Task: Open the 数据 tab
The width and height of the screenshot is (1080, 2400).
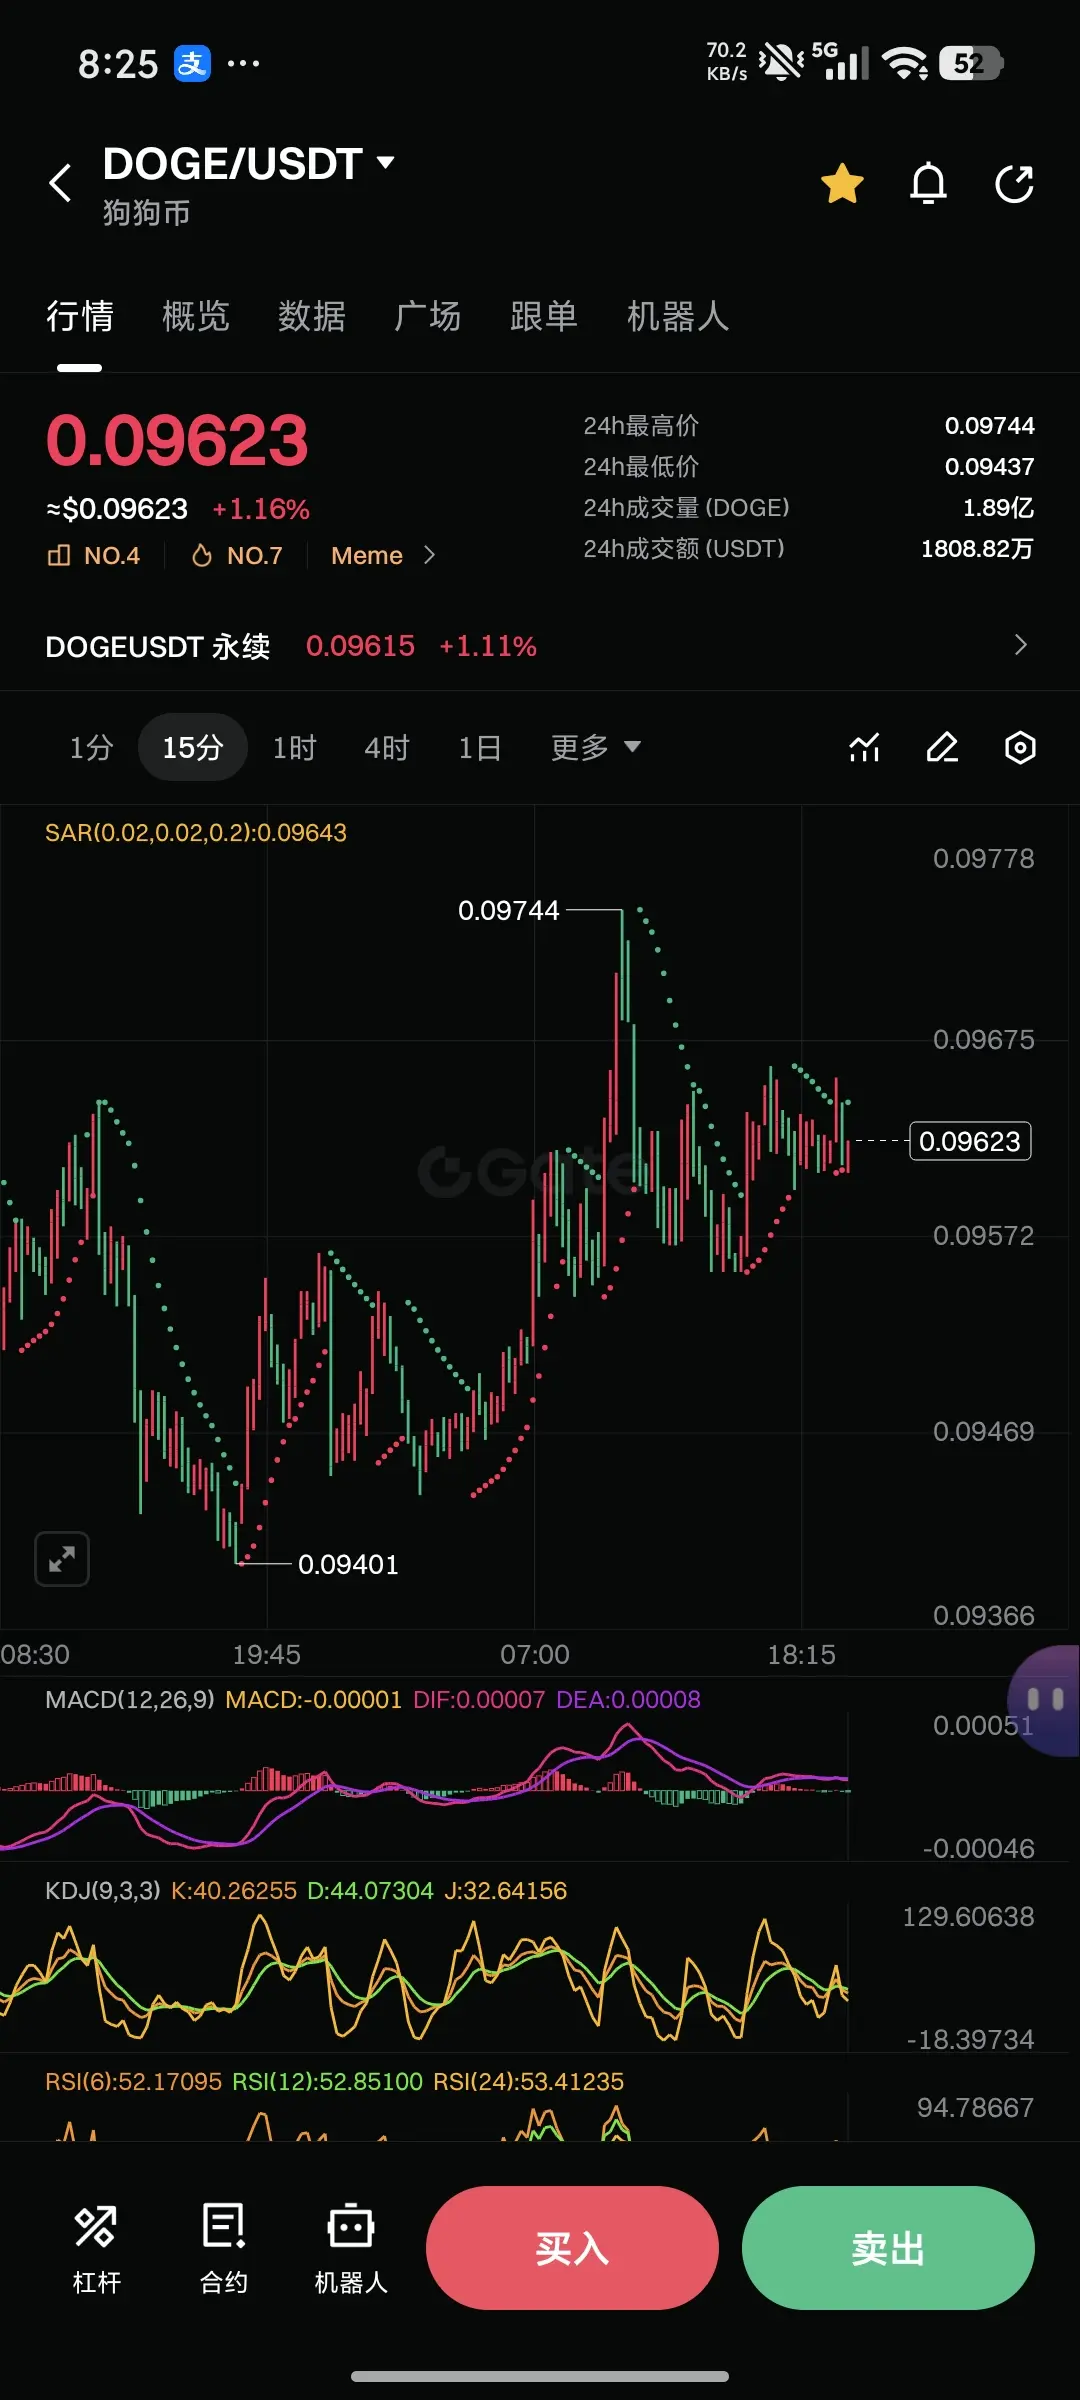Action: (x=312, y=317)
